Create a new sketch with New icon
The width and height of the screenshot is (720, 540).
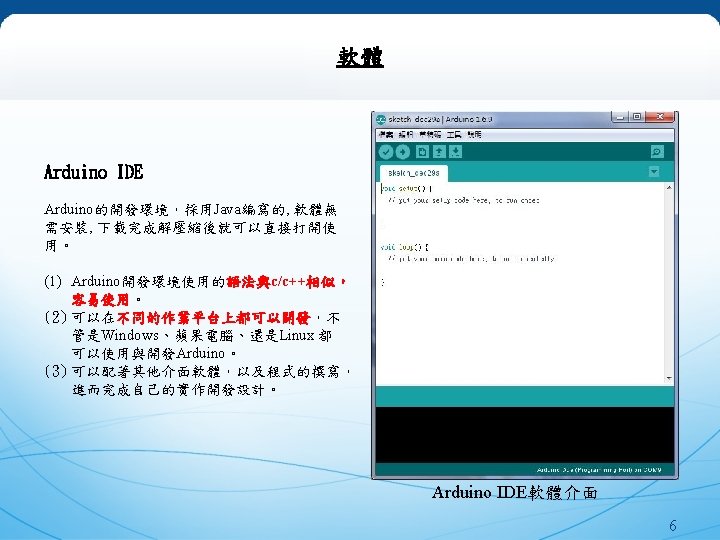click(x=422, y=152)
